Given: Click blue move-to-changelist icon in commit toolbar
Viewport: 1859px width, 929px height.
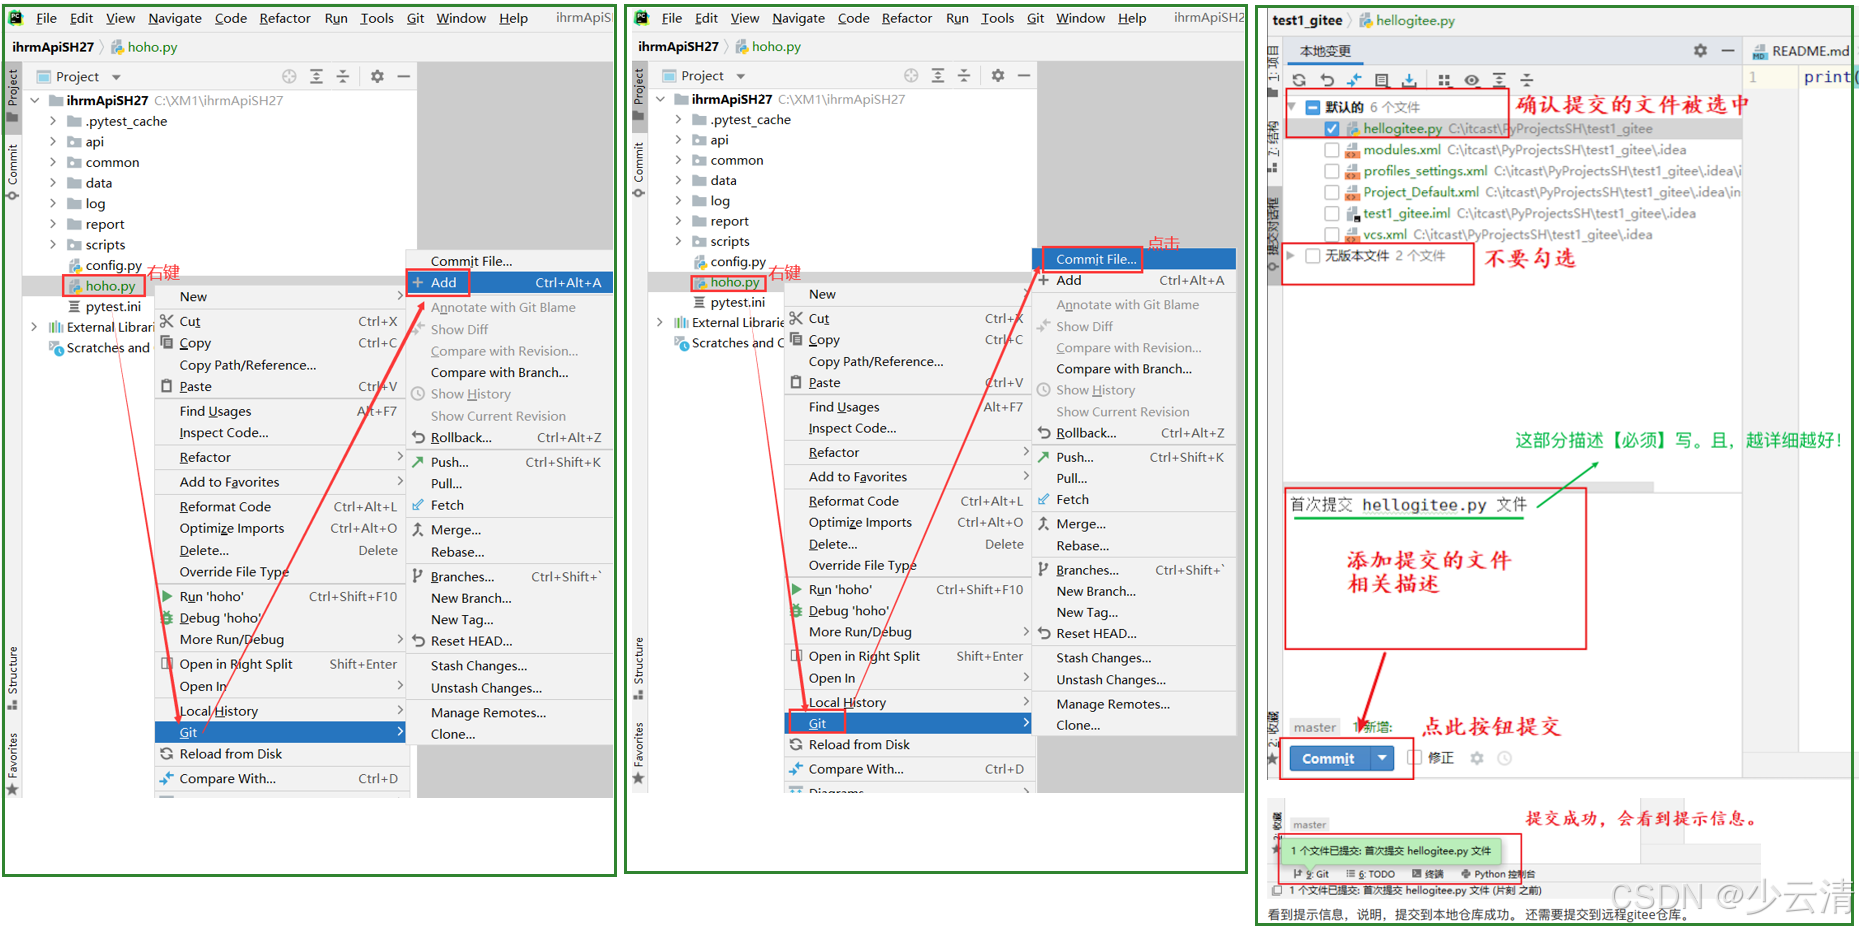Looking at the screenshot, I should click(x=1354, y=80).
